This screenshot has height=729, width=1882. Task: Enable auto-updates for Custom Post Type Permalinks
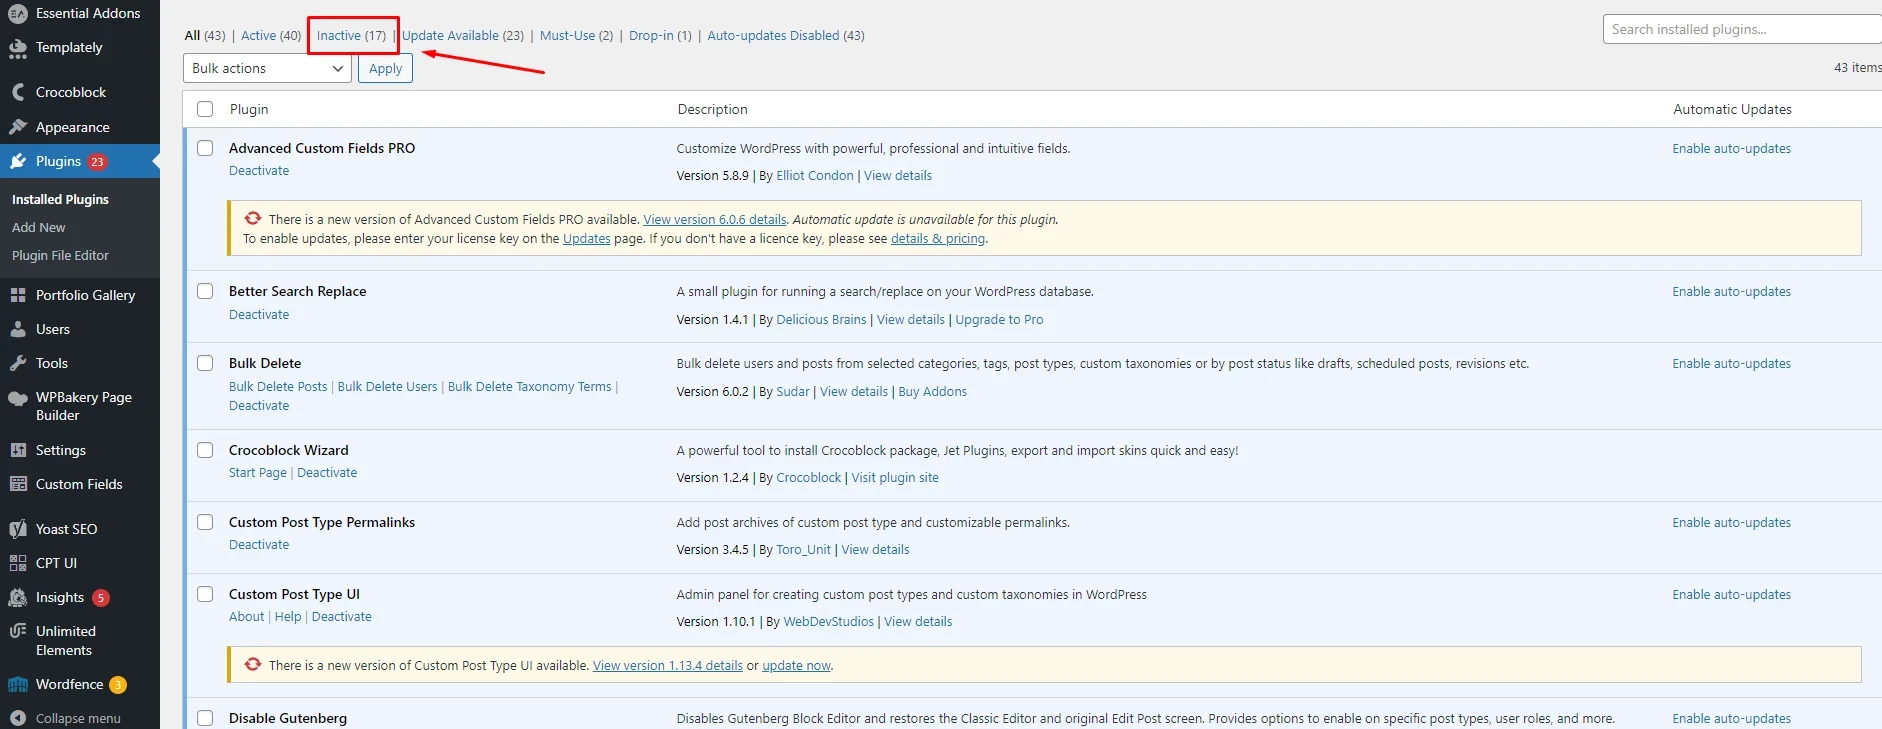pos(1731,522)
